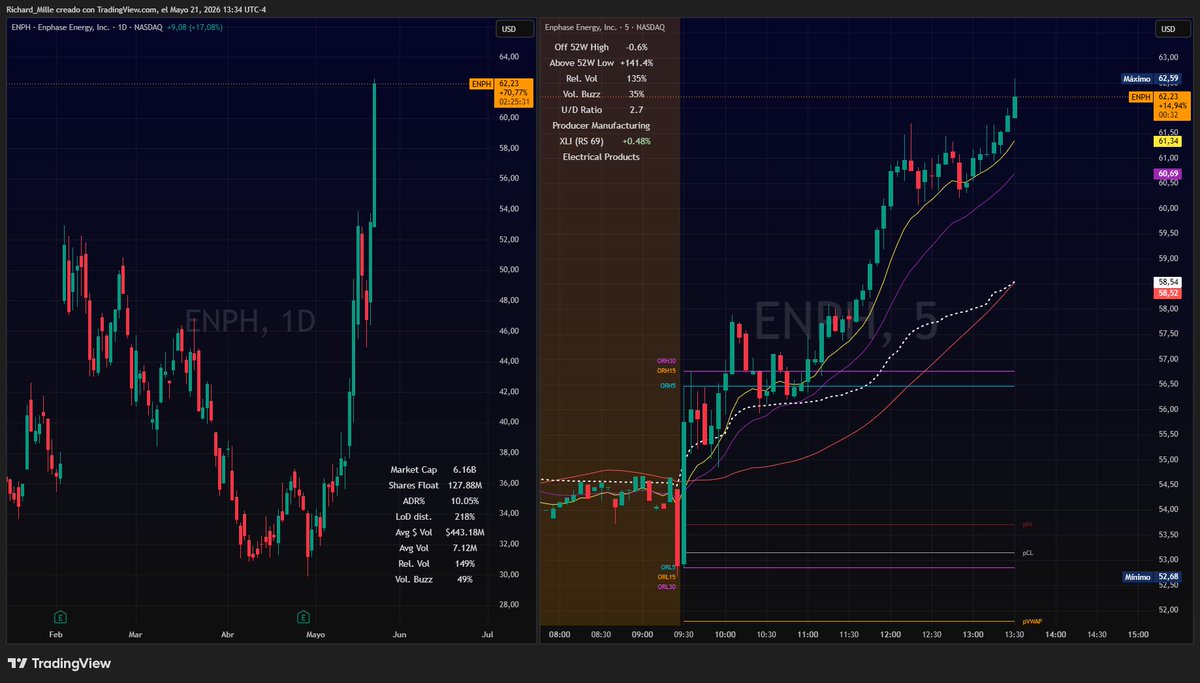Screen dimensions: 1200x683
Task: Click the yellow 61,34 moving average label
Action: click(x=1168, y=142)
